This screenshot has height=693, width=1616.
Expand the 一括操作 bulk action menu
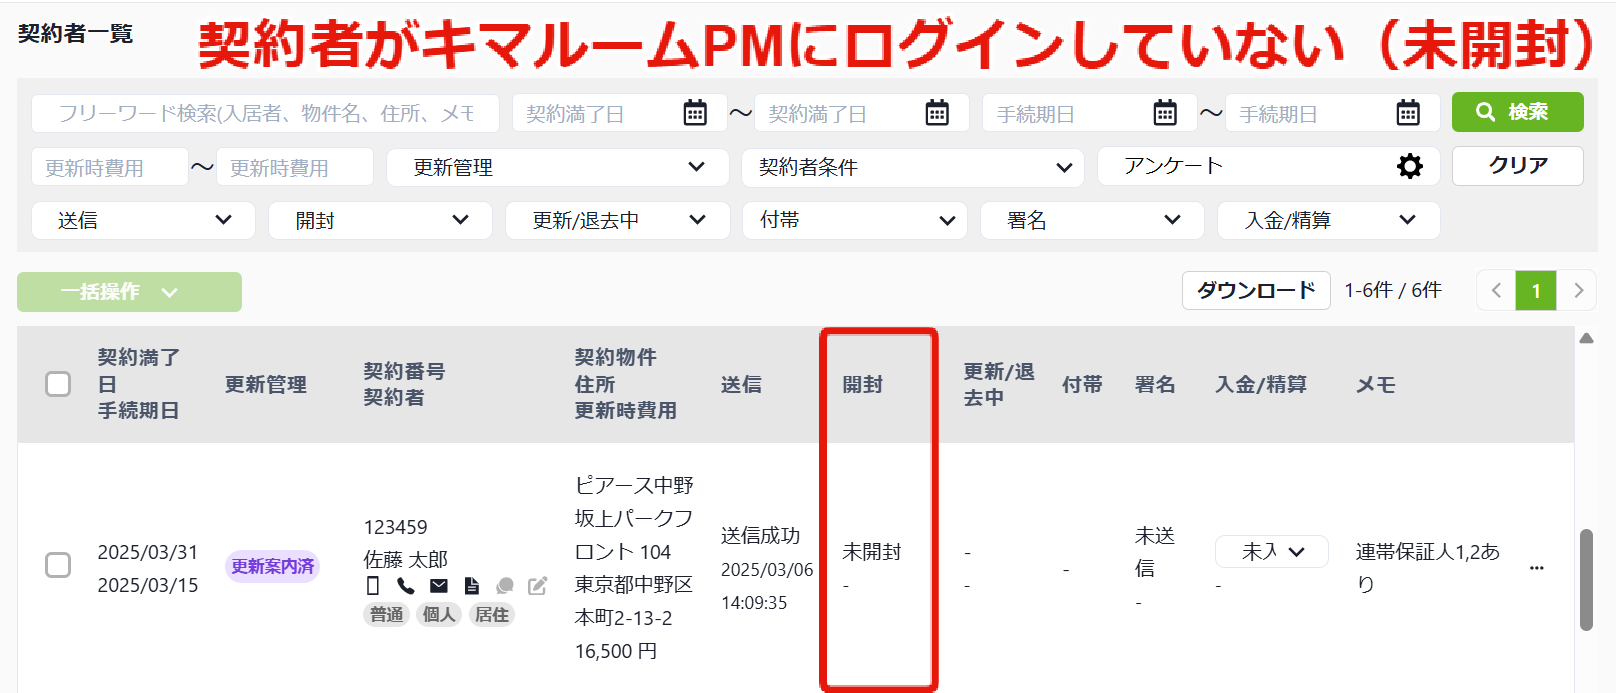pyautogui.click(x=129, y=292)
